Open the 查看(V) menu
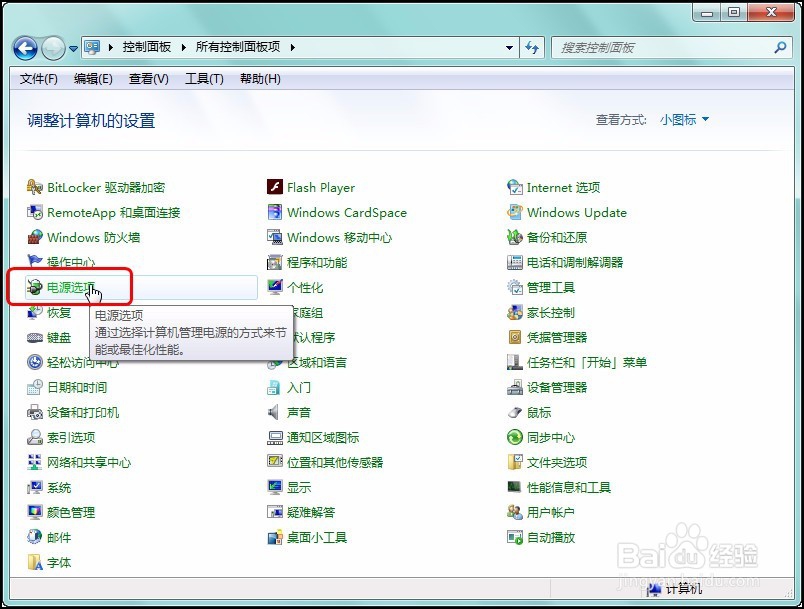Viewport: 804px width, 609px height. [x=147, y=78]
